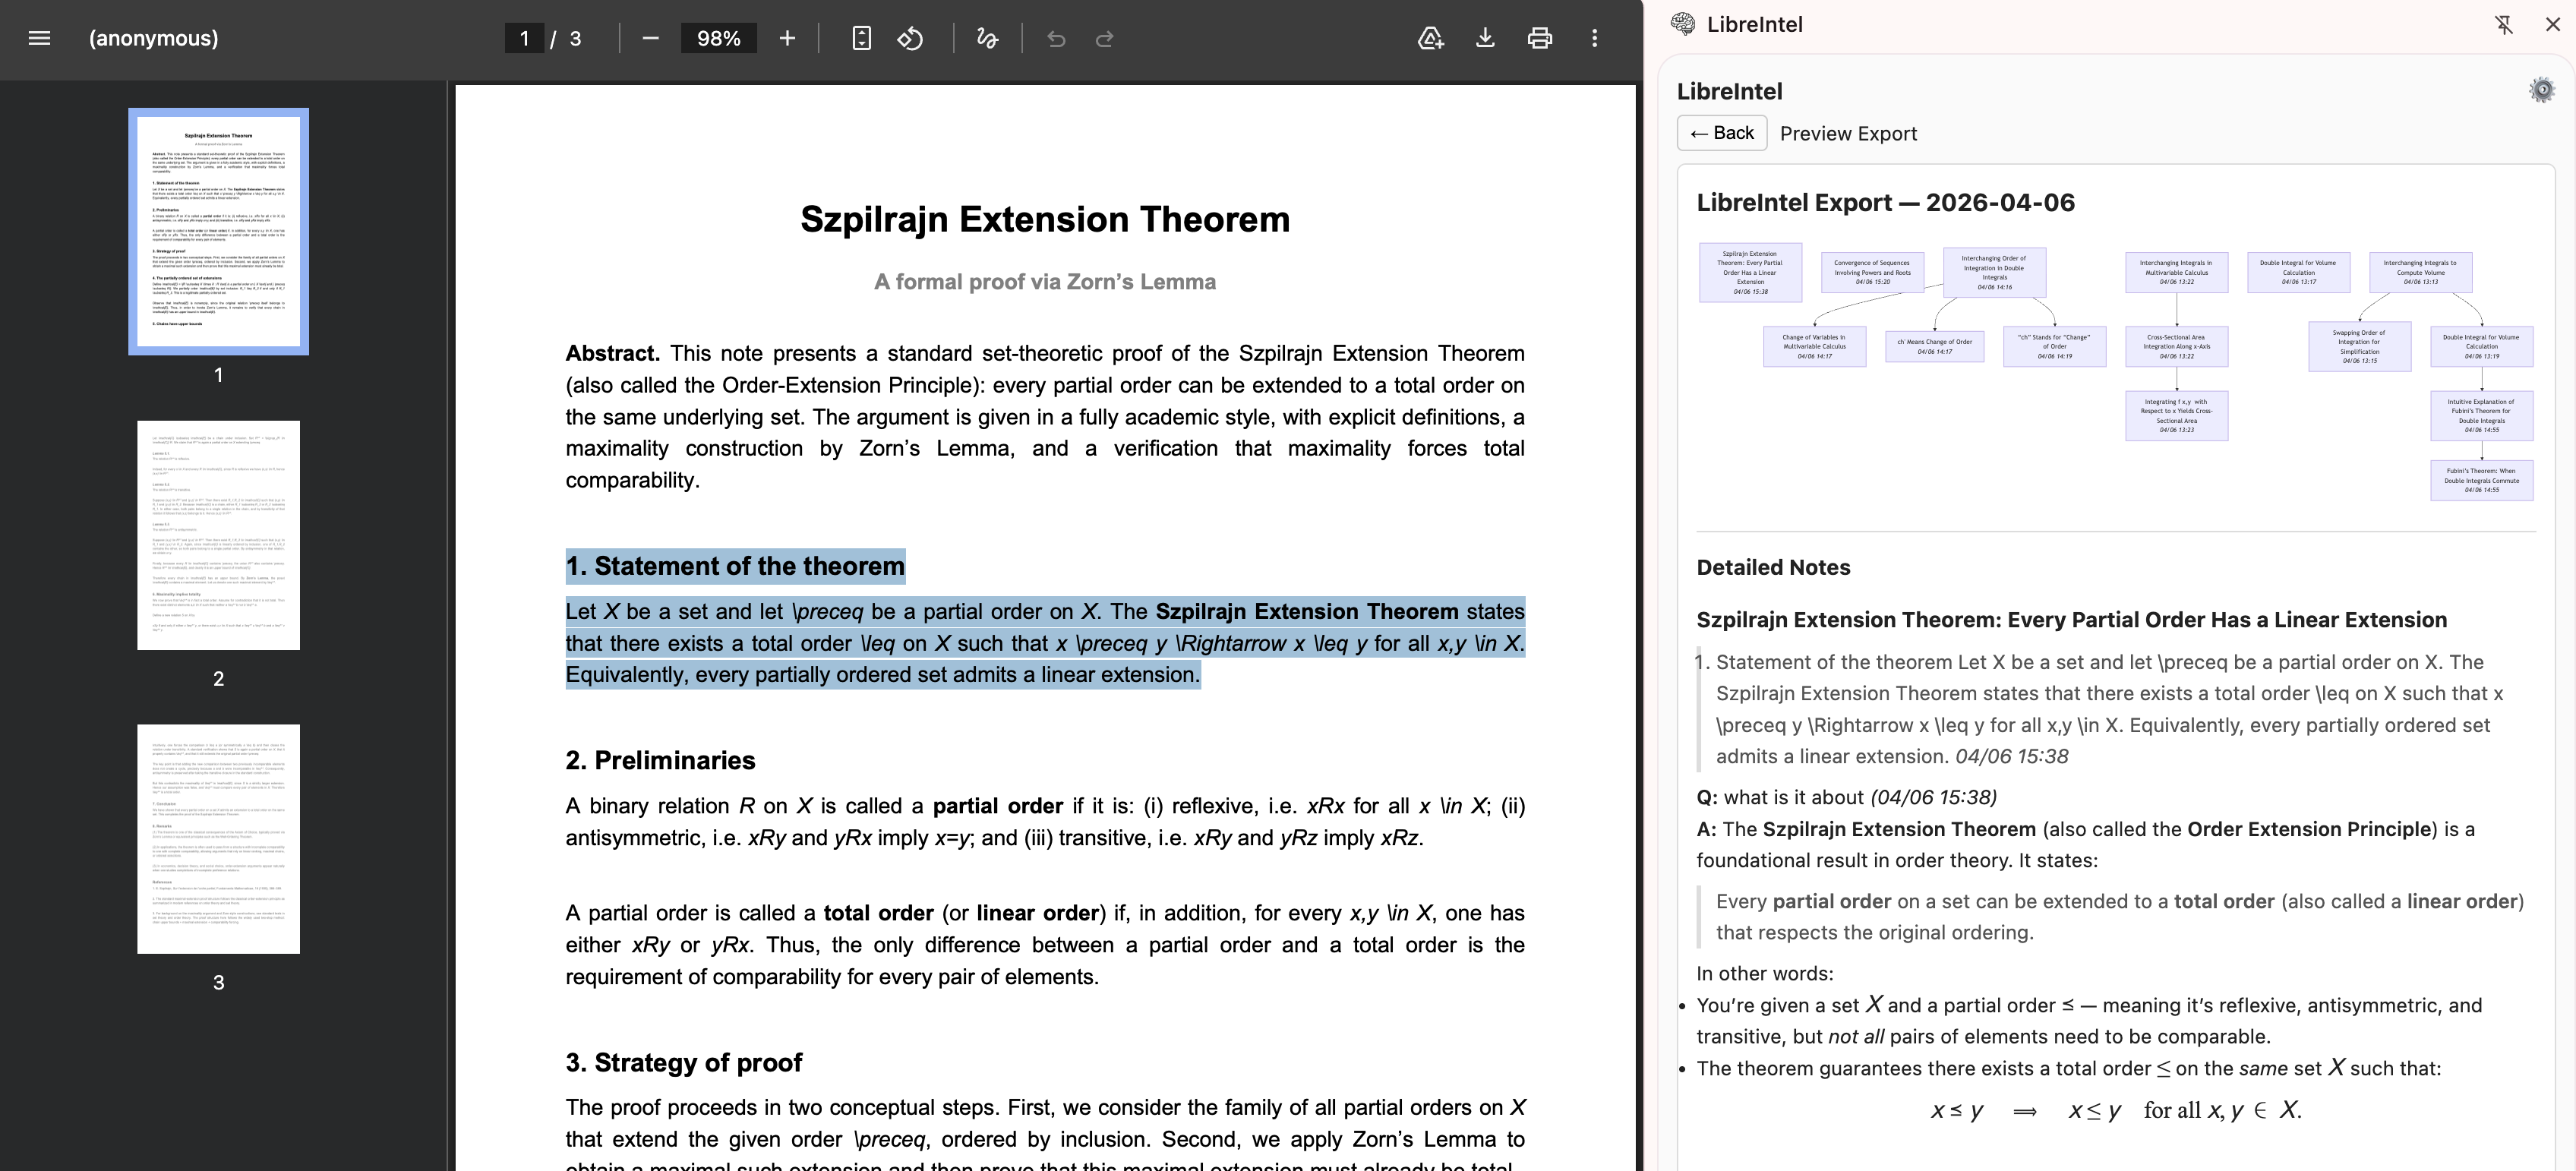2576x1171 pixels.
Task: Zoom out with the minus button
Action: (x=651, y=38)
